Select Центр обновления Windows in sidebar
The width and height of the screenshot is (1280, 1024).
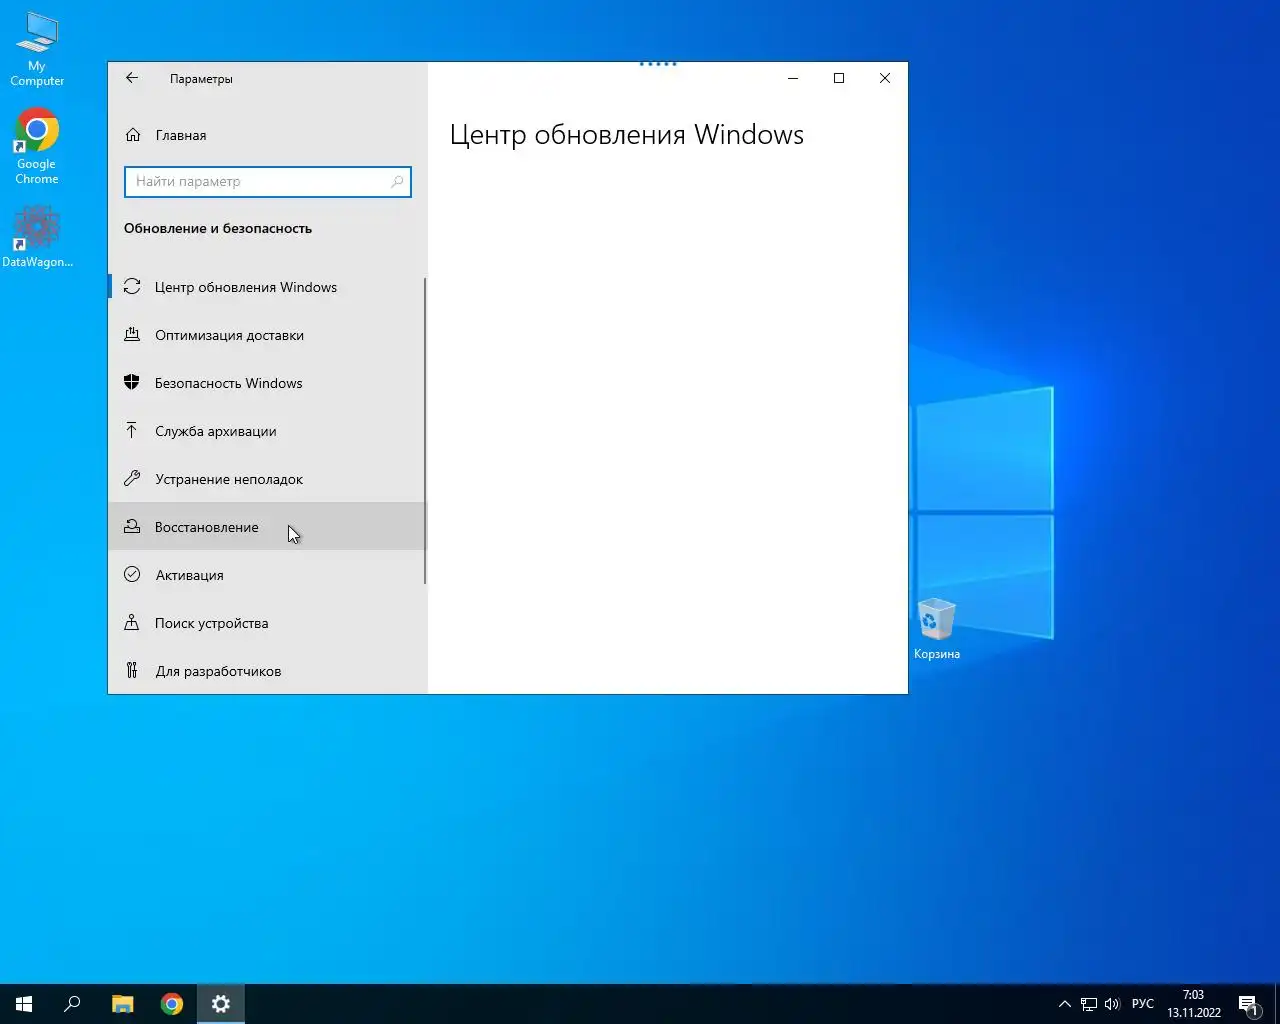(x=267, y=287)
